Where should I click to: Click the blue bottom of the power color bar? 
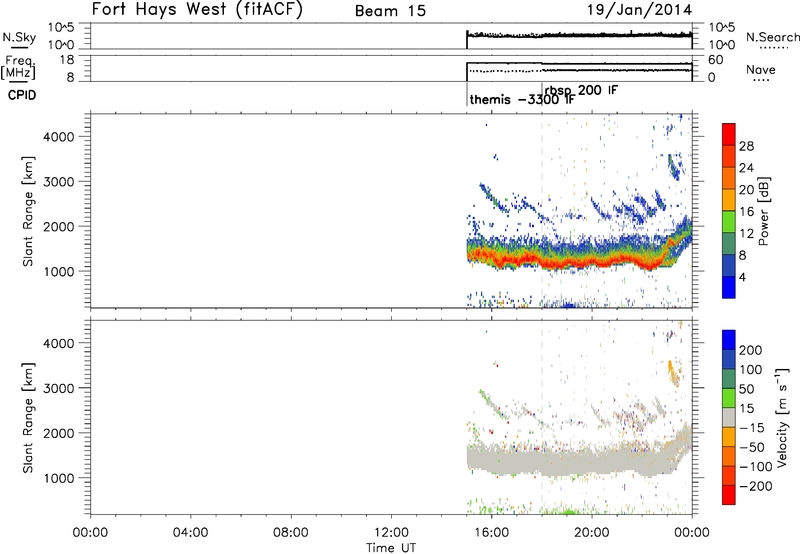729,287
